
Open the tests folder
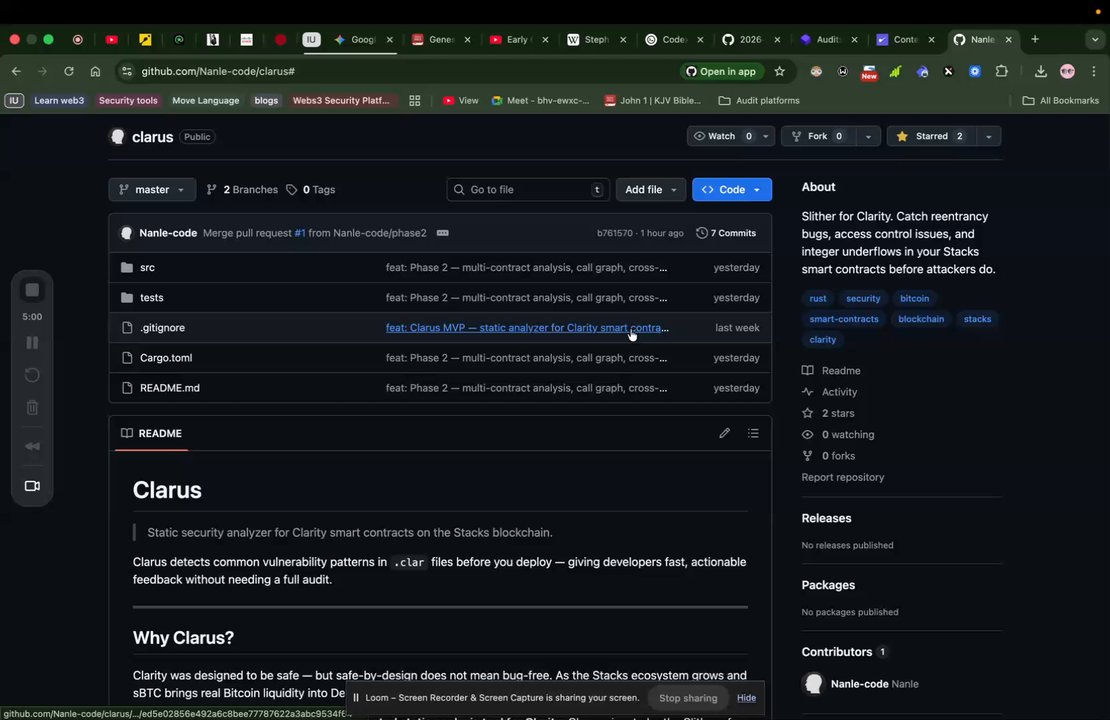pos(151,298)
